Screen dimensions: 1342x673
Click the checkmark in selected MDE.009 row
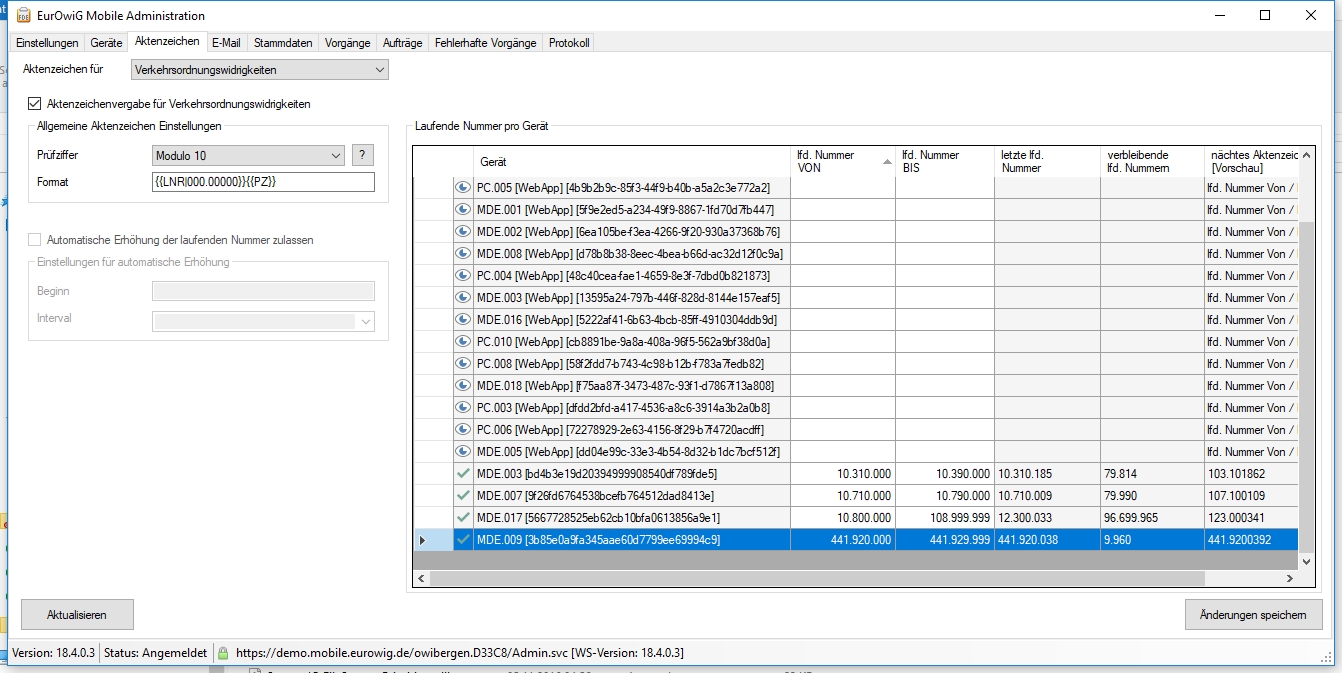(463, 540)
